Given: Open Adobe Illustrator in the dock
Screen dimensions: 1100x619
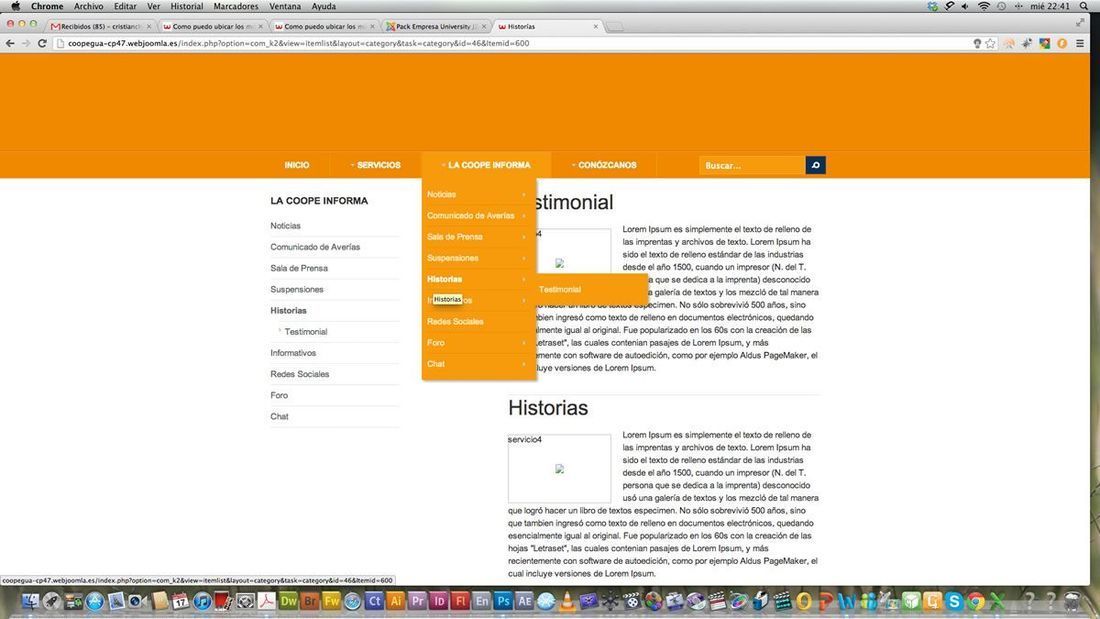Looking at the screenshot, I should [x=396, y=601].
